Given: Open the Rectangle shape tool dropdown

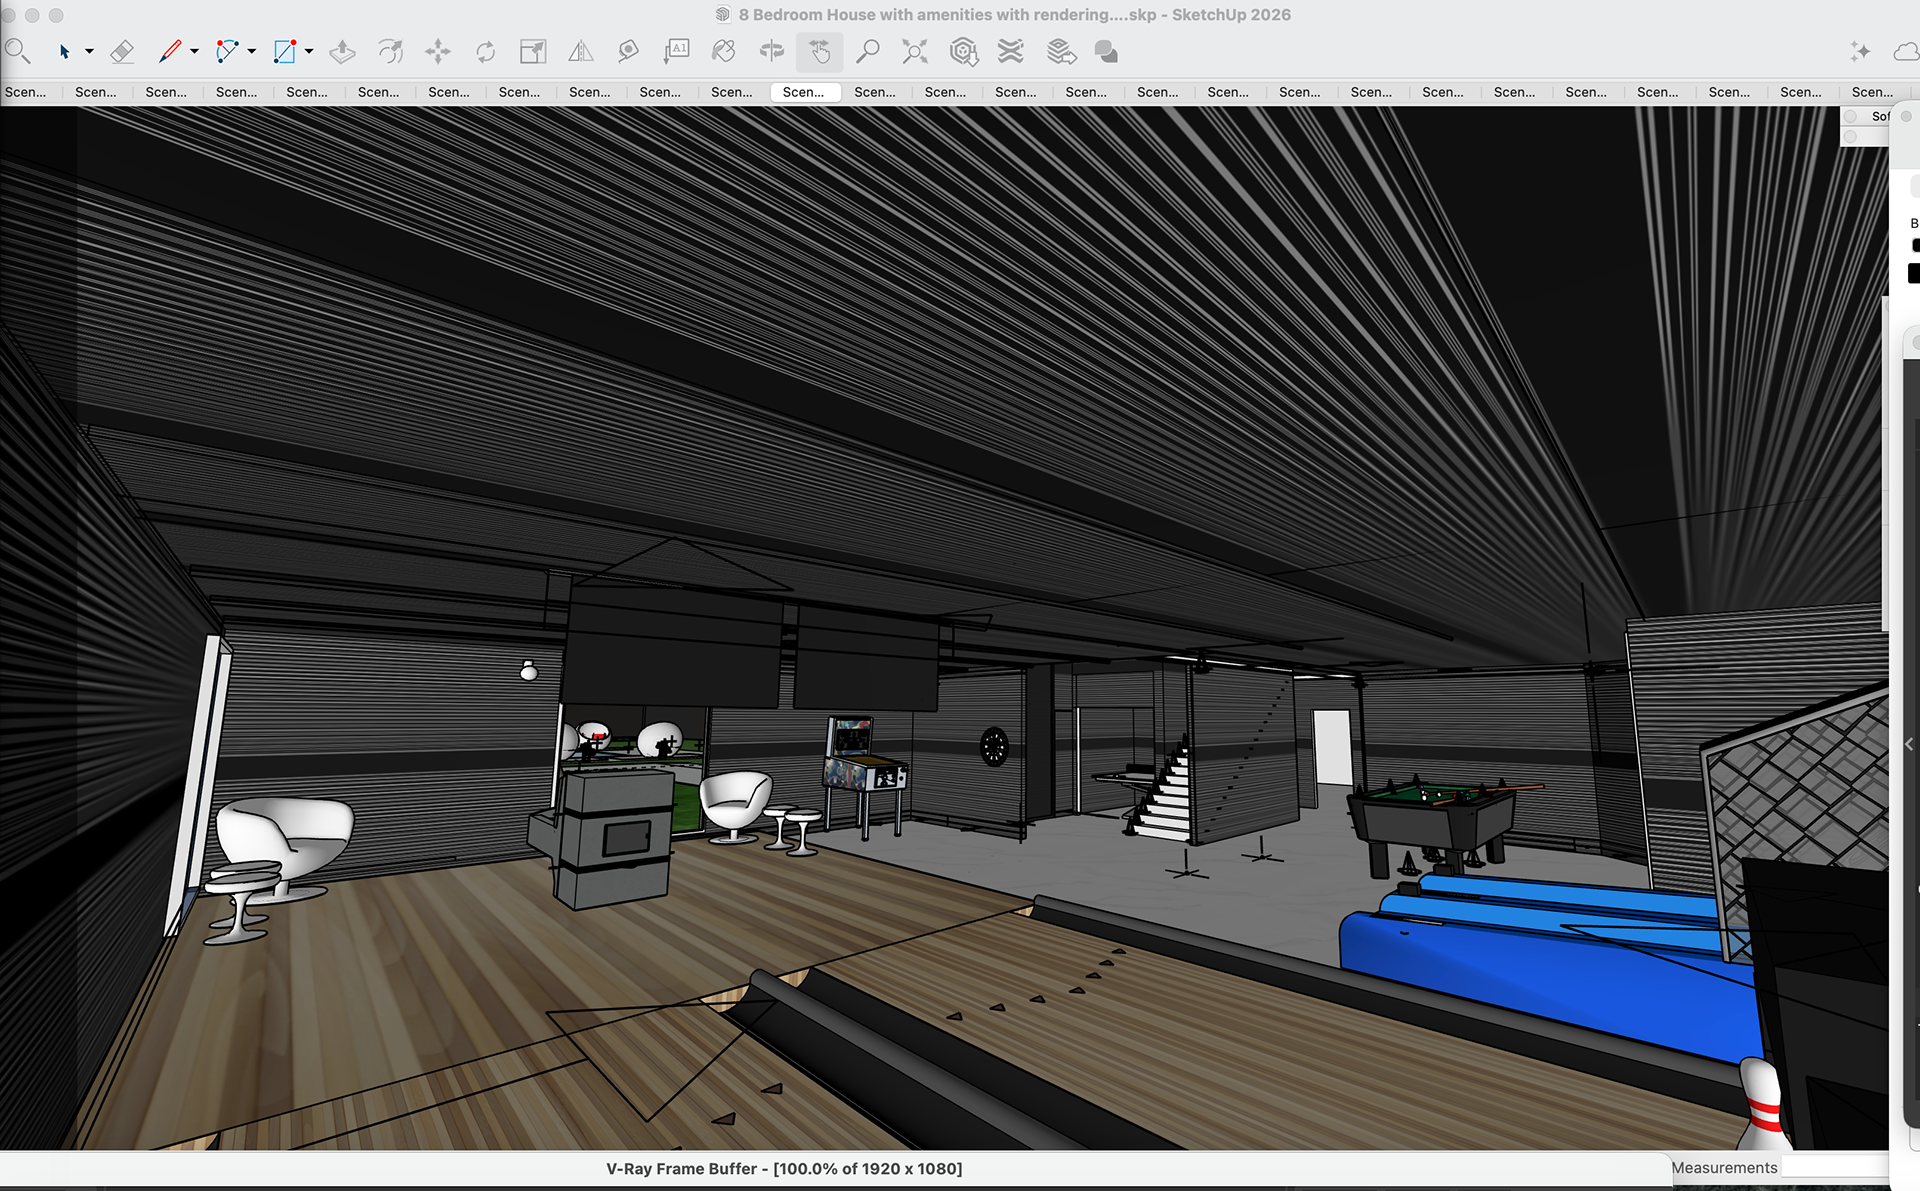Looking at the screenshot, I should pyautogui.click(x=309, y=51).
